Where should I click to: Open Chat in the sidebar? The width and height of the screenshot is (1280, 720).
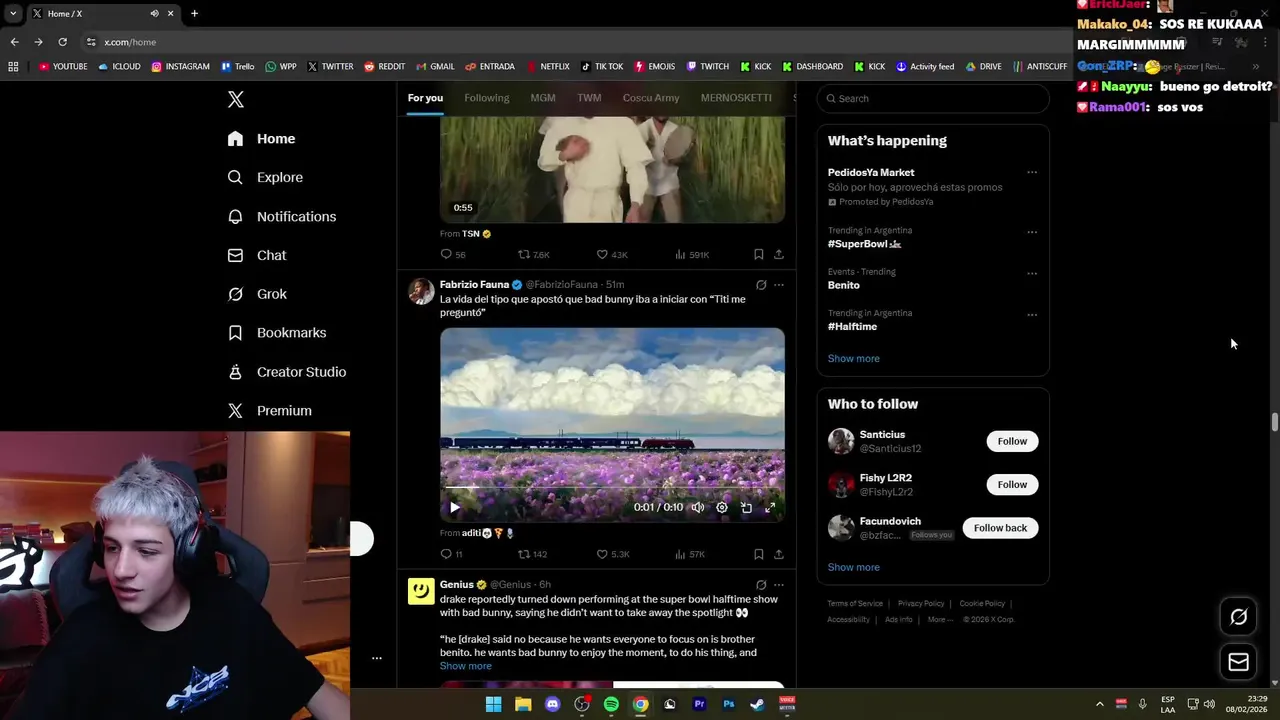tap(256, 255)
